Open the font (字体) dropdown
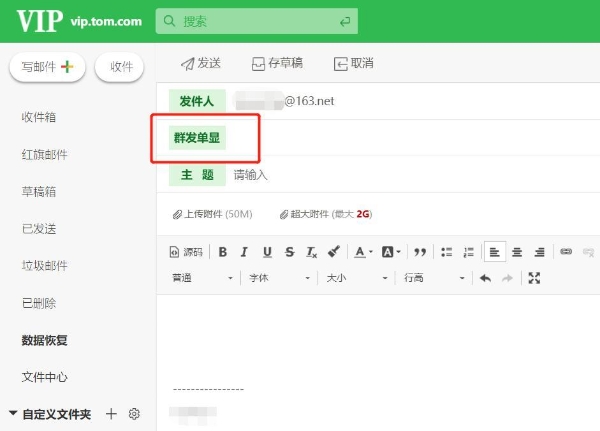This screenshot has width=600, height=431. [279, 278]
